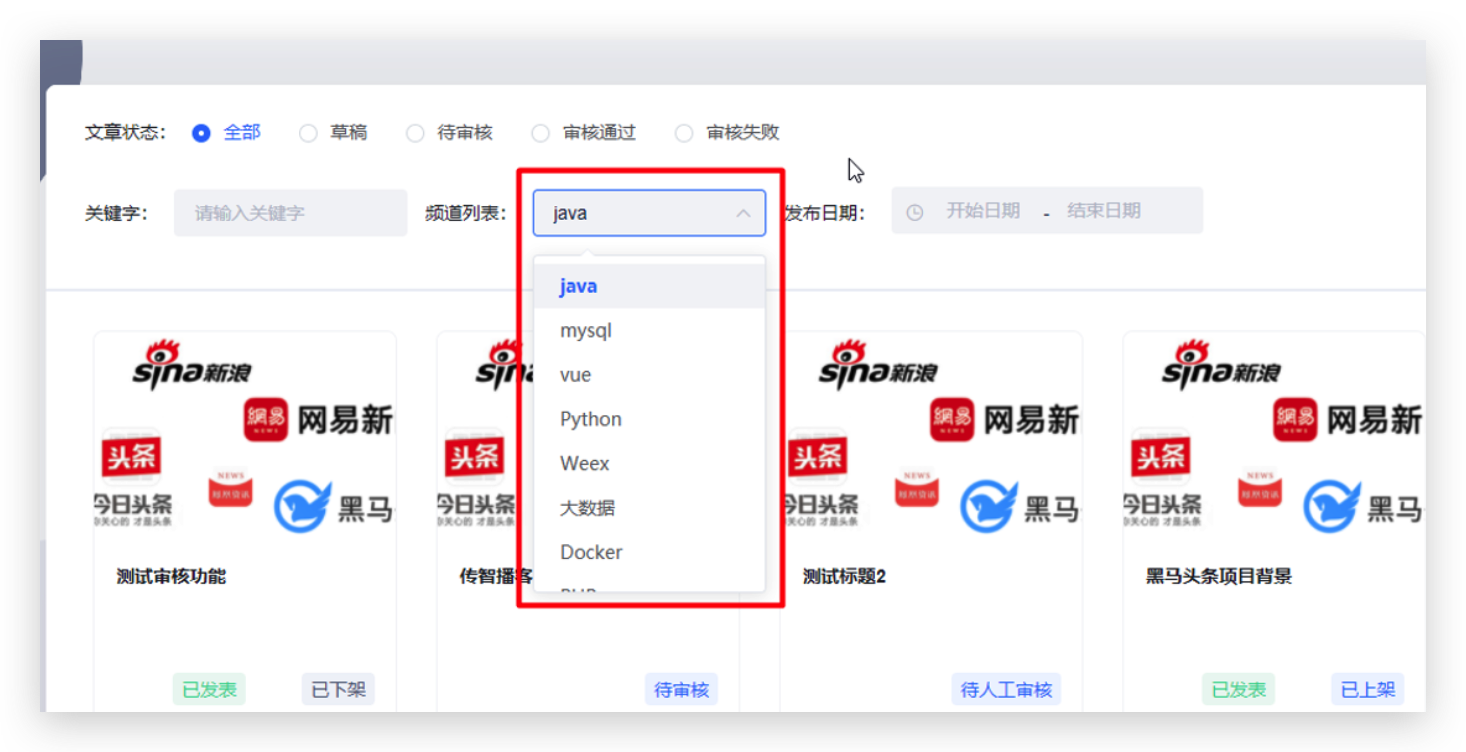The height and width of the screenshot is (752, 1466).
Task: Click the 已上架 status tag
Action: click(1367, 689)
